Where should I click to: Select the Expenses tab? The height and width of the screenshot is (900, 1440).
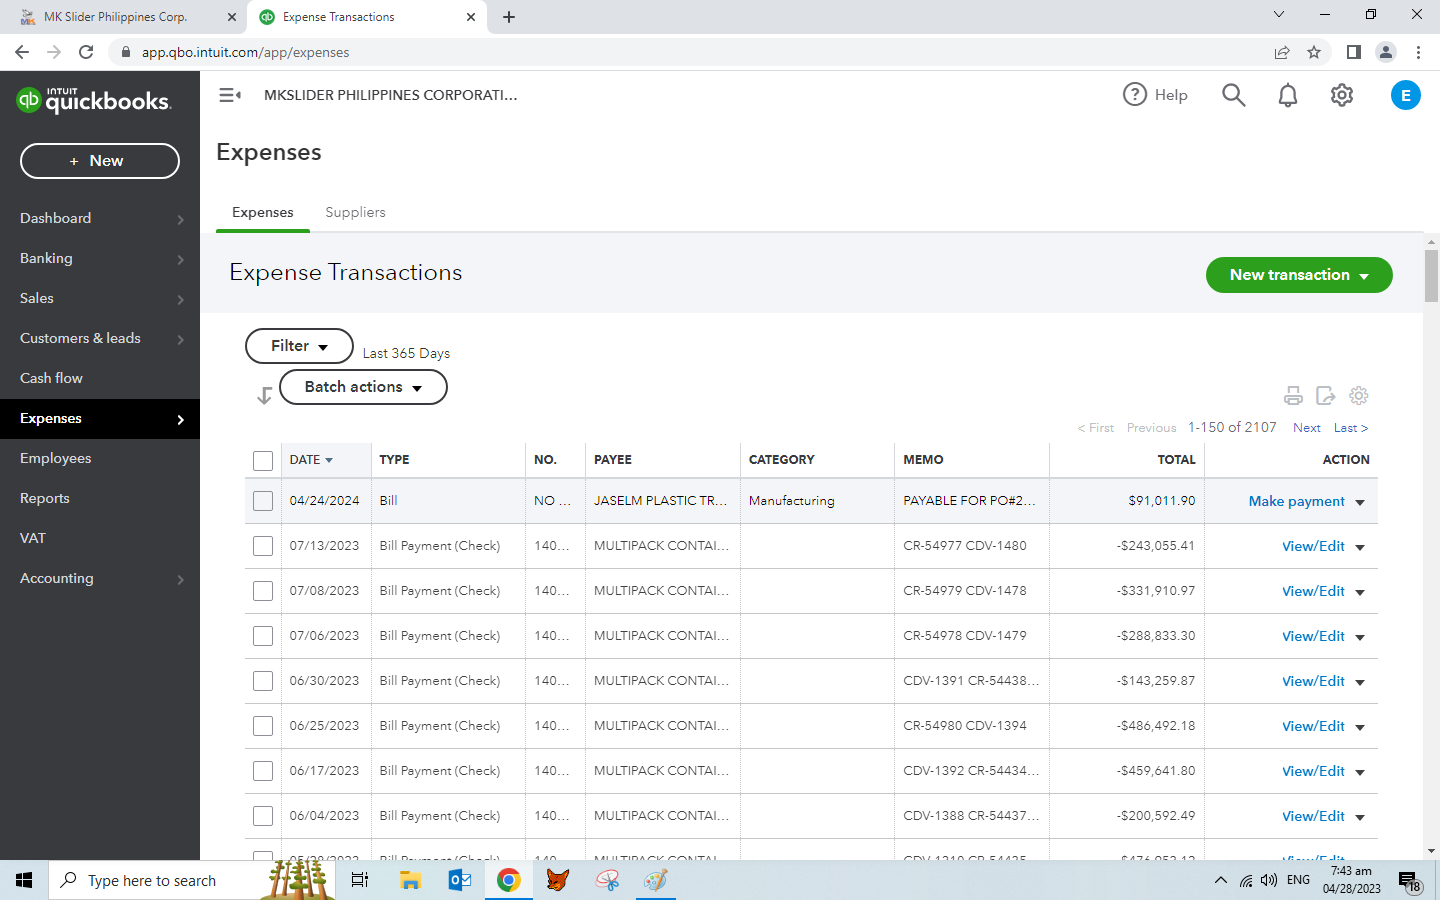263,212
